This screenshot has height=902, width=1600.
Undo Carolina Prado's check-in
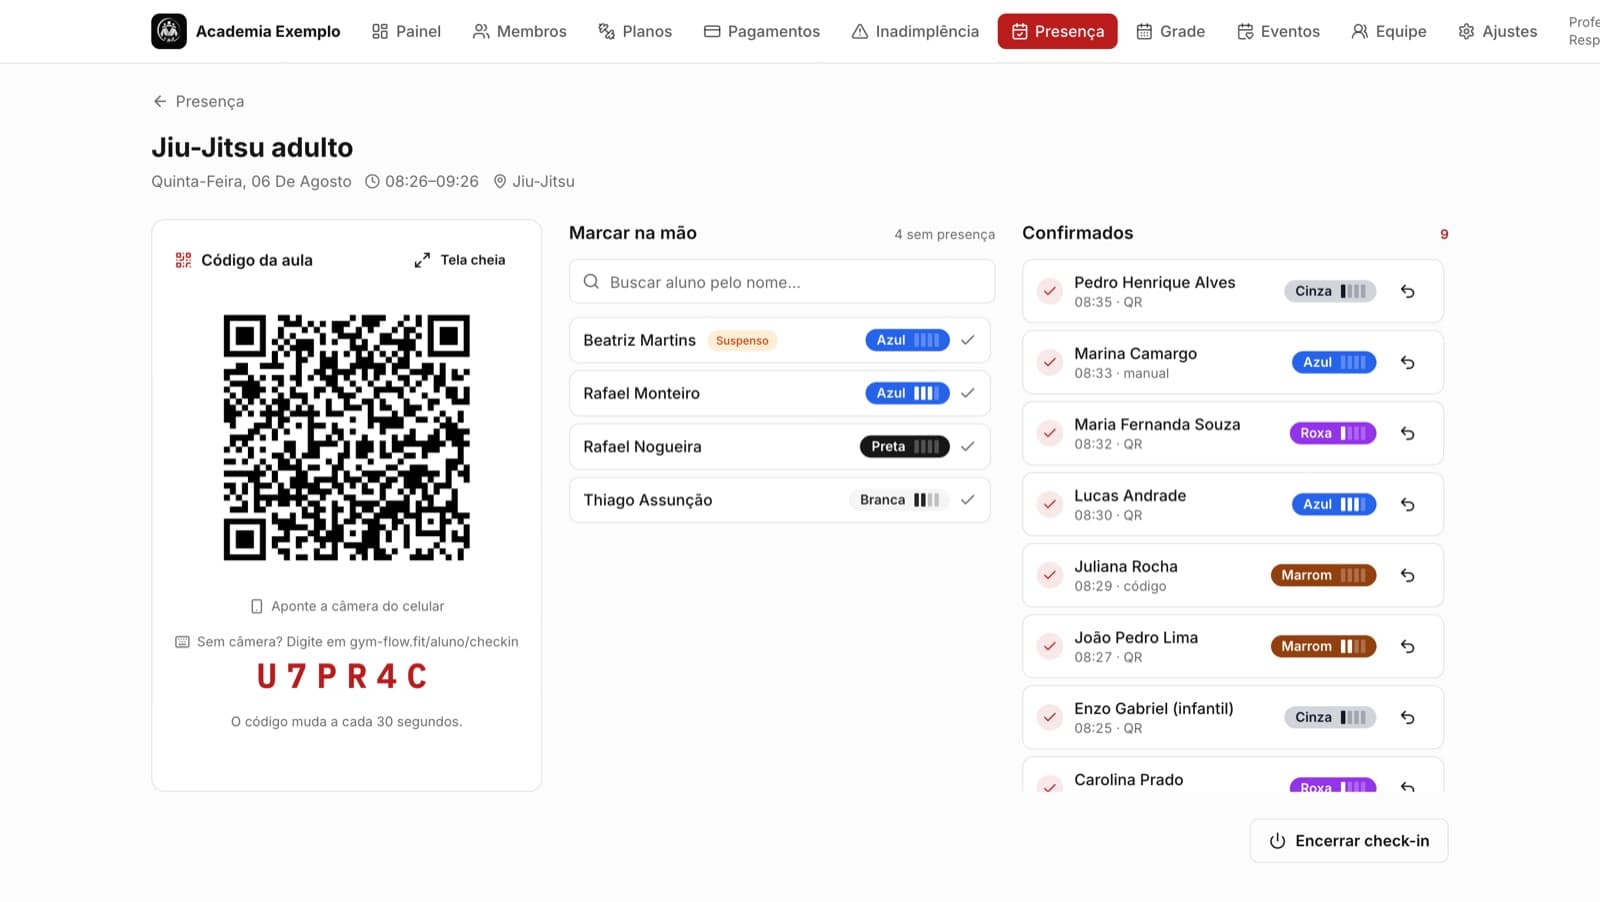coord(1407,787)
